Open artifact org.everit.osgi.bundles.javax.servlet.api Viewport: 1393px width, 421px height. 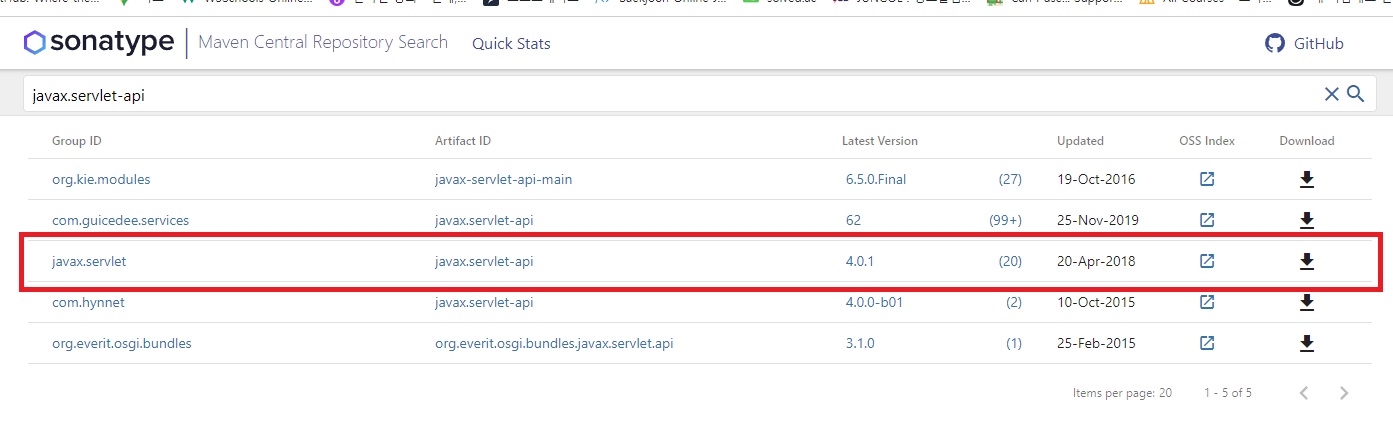(x=554, y=343)
